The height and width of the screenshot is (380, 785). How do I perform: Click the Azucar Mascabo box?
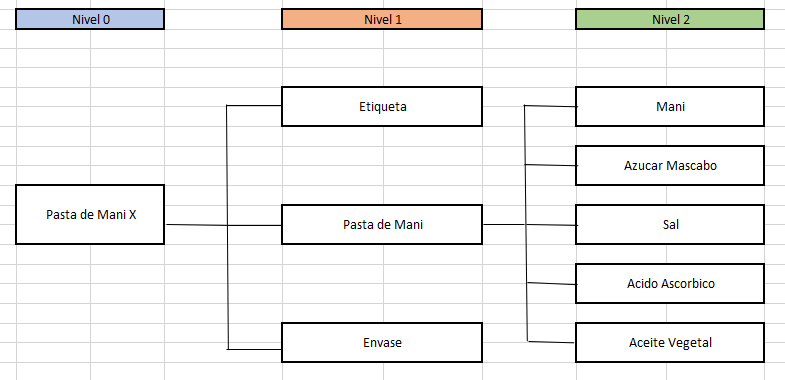(x=670, y=165)
